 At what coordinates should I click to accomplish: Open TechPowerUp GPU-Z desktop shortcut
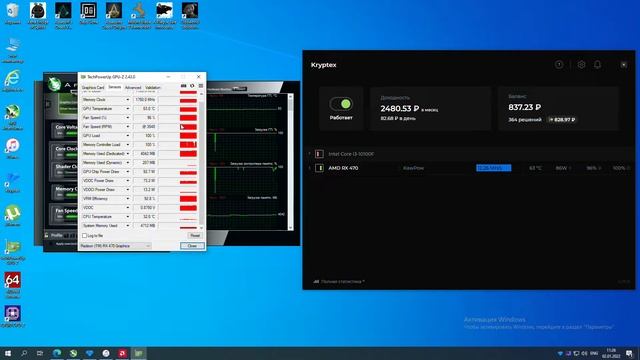point(13,252)
